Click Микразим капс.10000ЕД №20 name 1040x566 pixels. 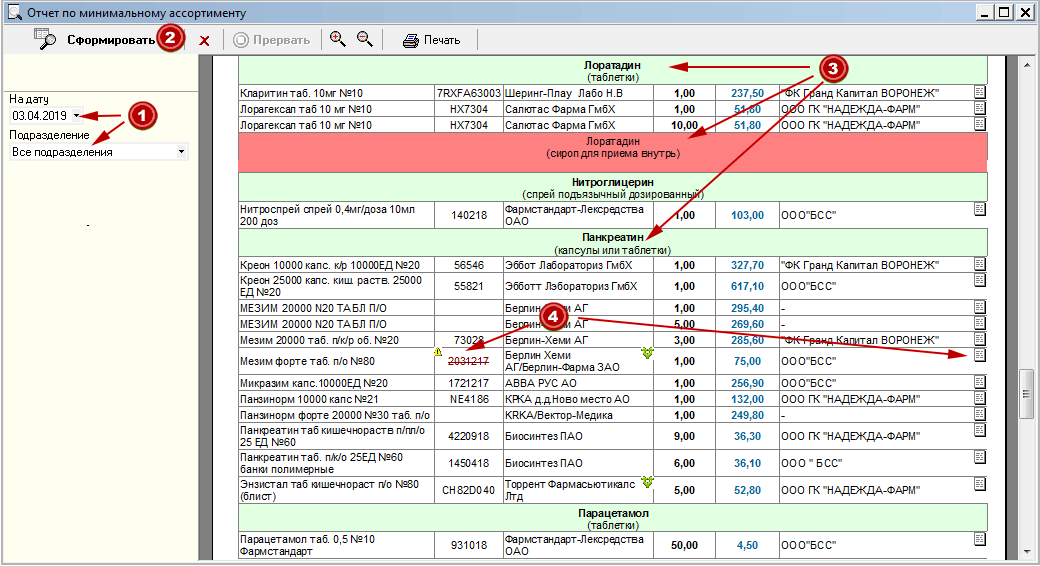coord(314,384)
